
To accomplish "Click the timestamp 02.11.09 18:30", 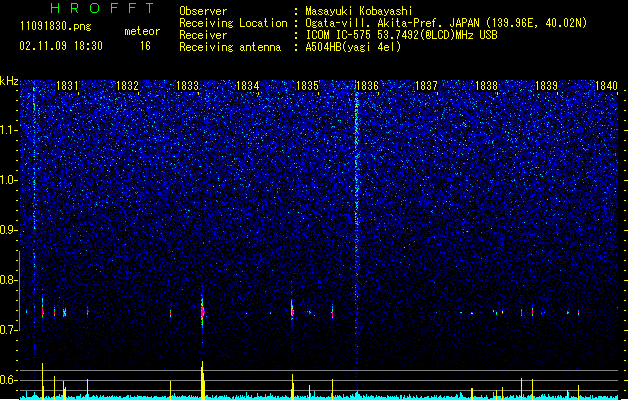I will pyautogui.click(x=61, y=46).
